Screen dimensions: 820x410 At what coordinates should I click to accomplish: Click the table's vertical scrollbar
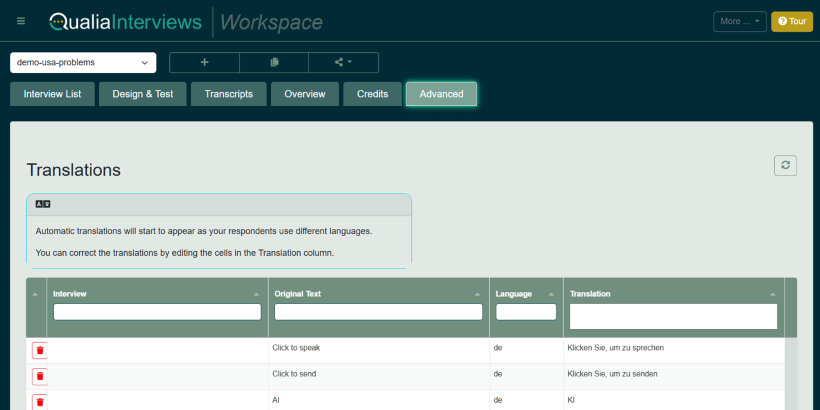click(x=791, y=374)
